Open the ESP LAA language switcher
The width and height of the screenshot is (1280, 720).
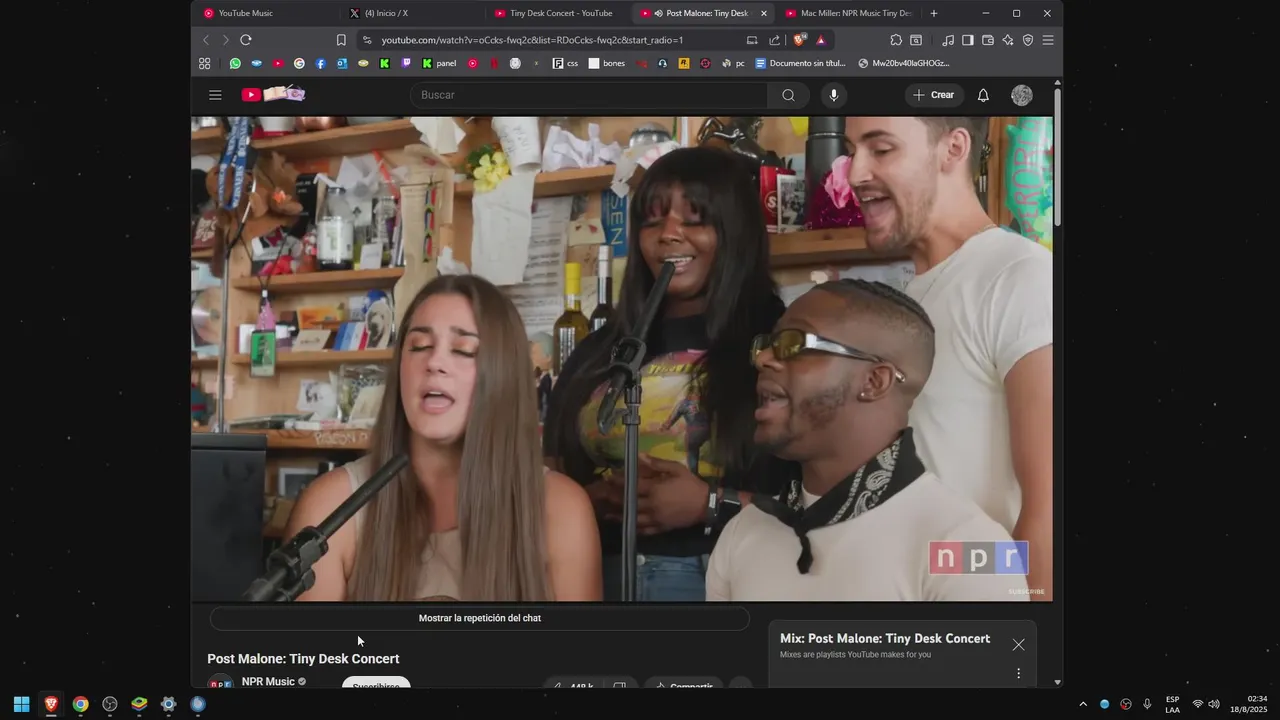(1172, 704)
